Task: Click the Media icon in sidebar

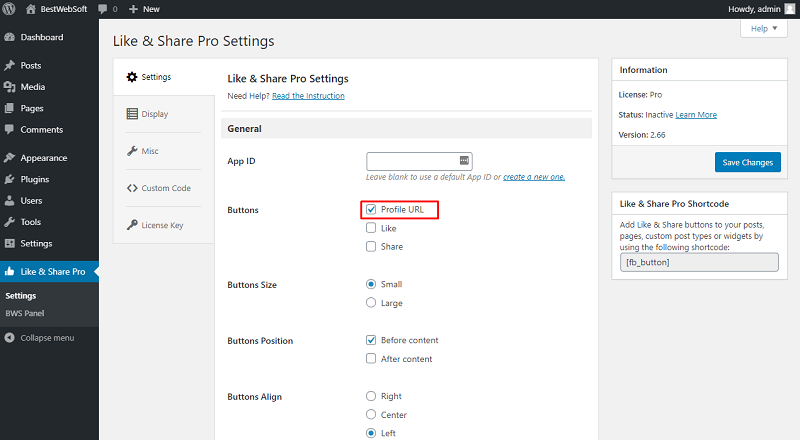Action: click(9, 87)
